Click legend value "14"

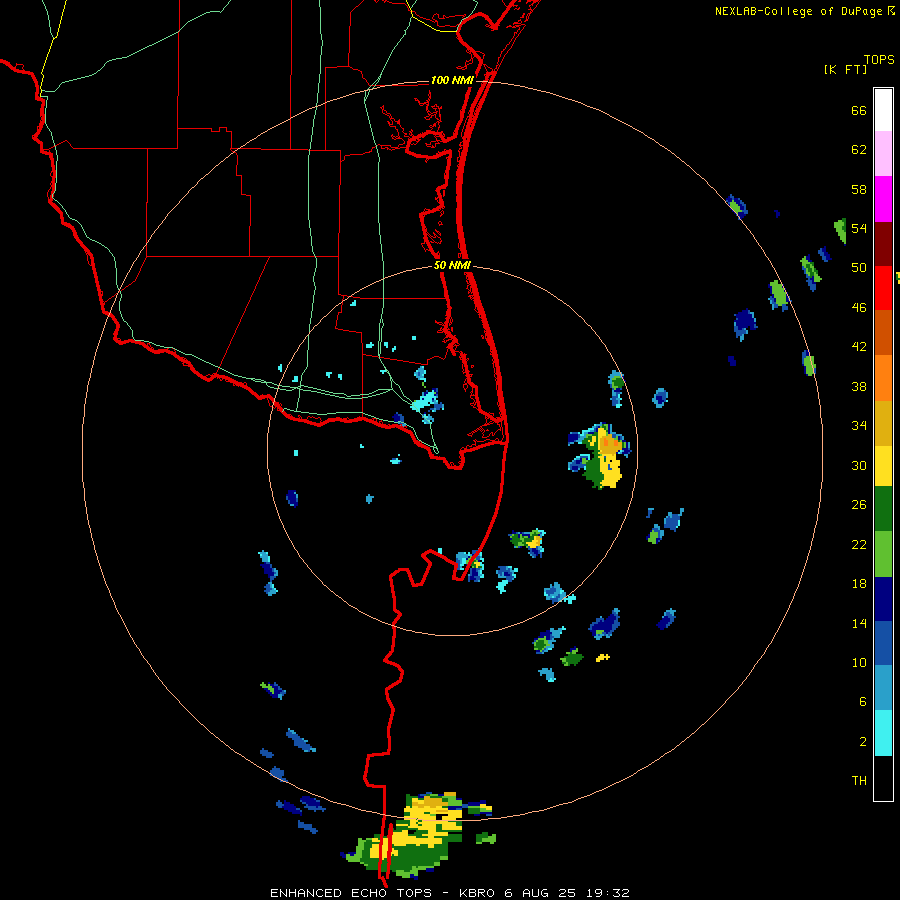click(859, 623)
